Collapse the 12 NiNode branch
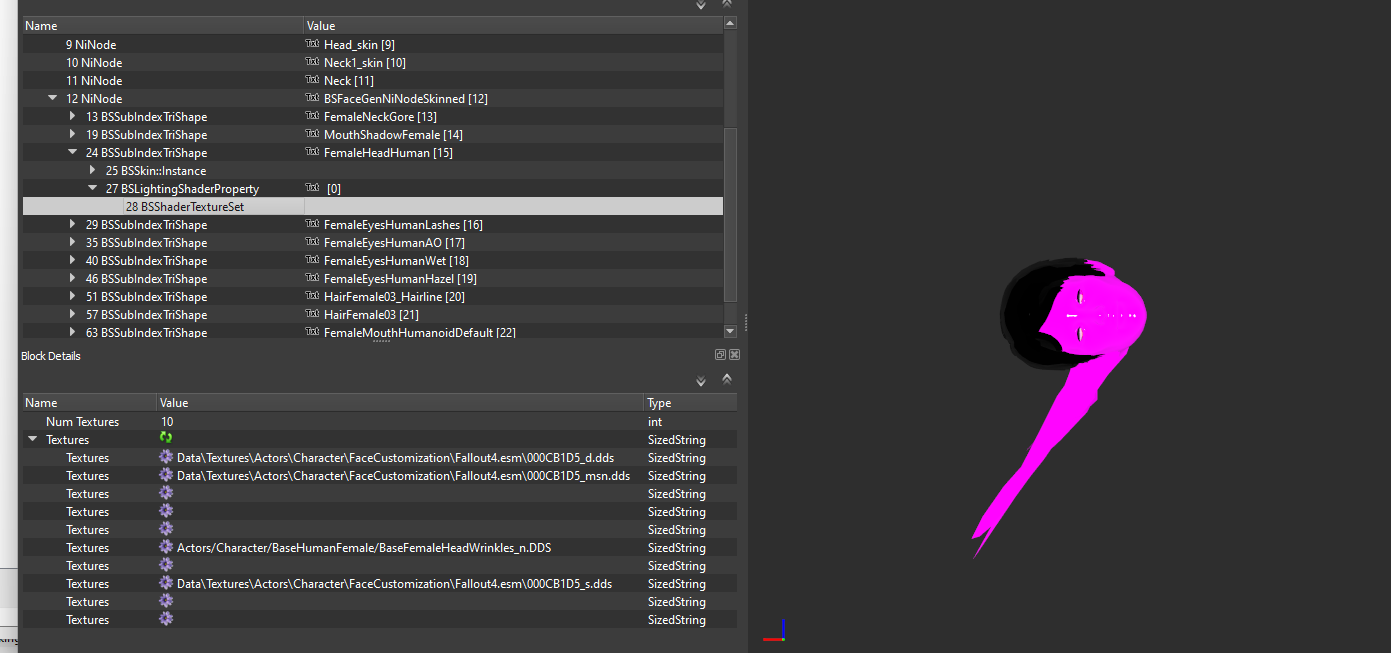Screen dimensions: 1391x653 [x=52, y=98]
